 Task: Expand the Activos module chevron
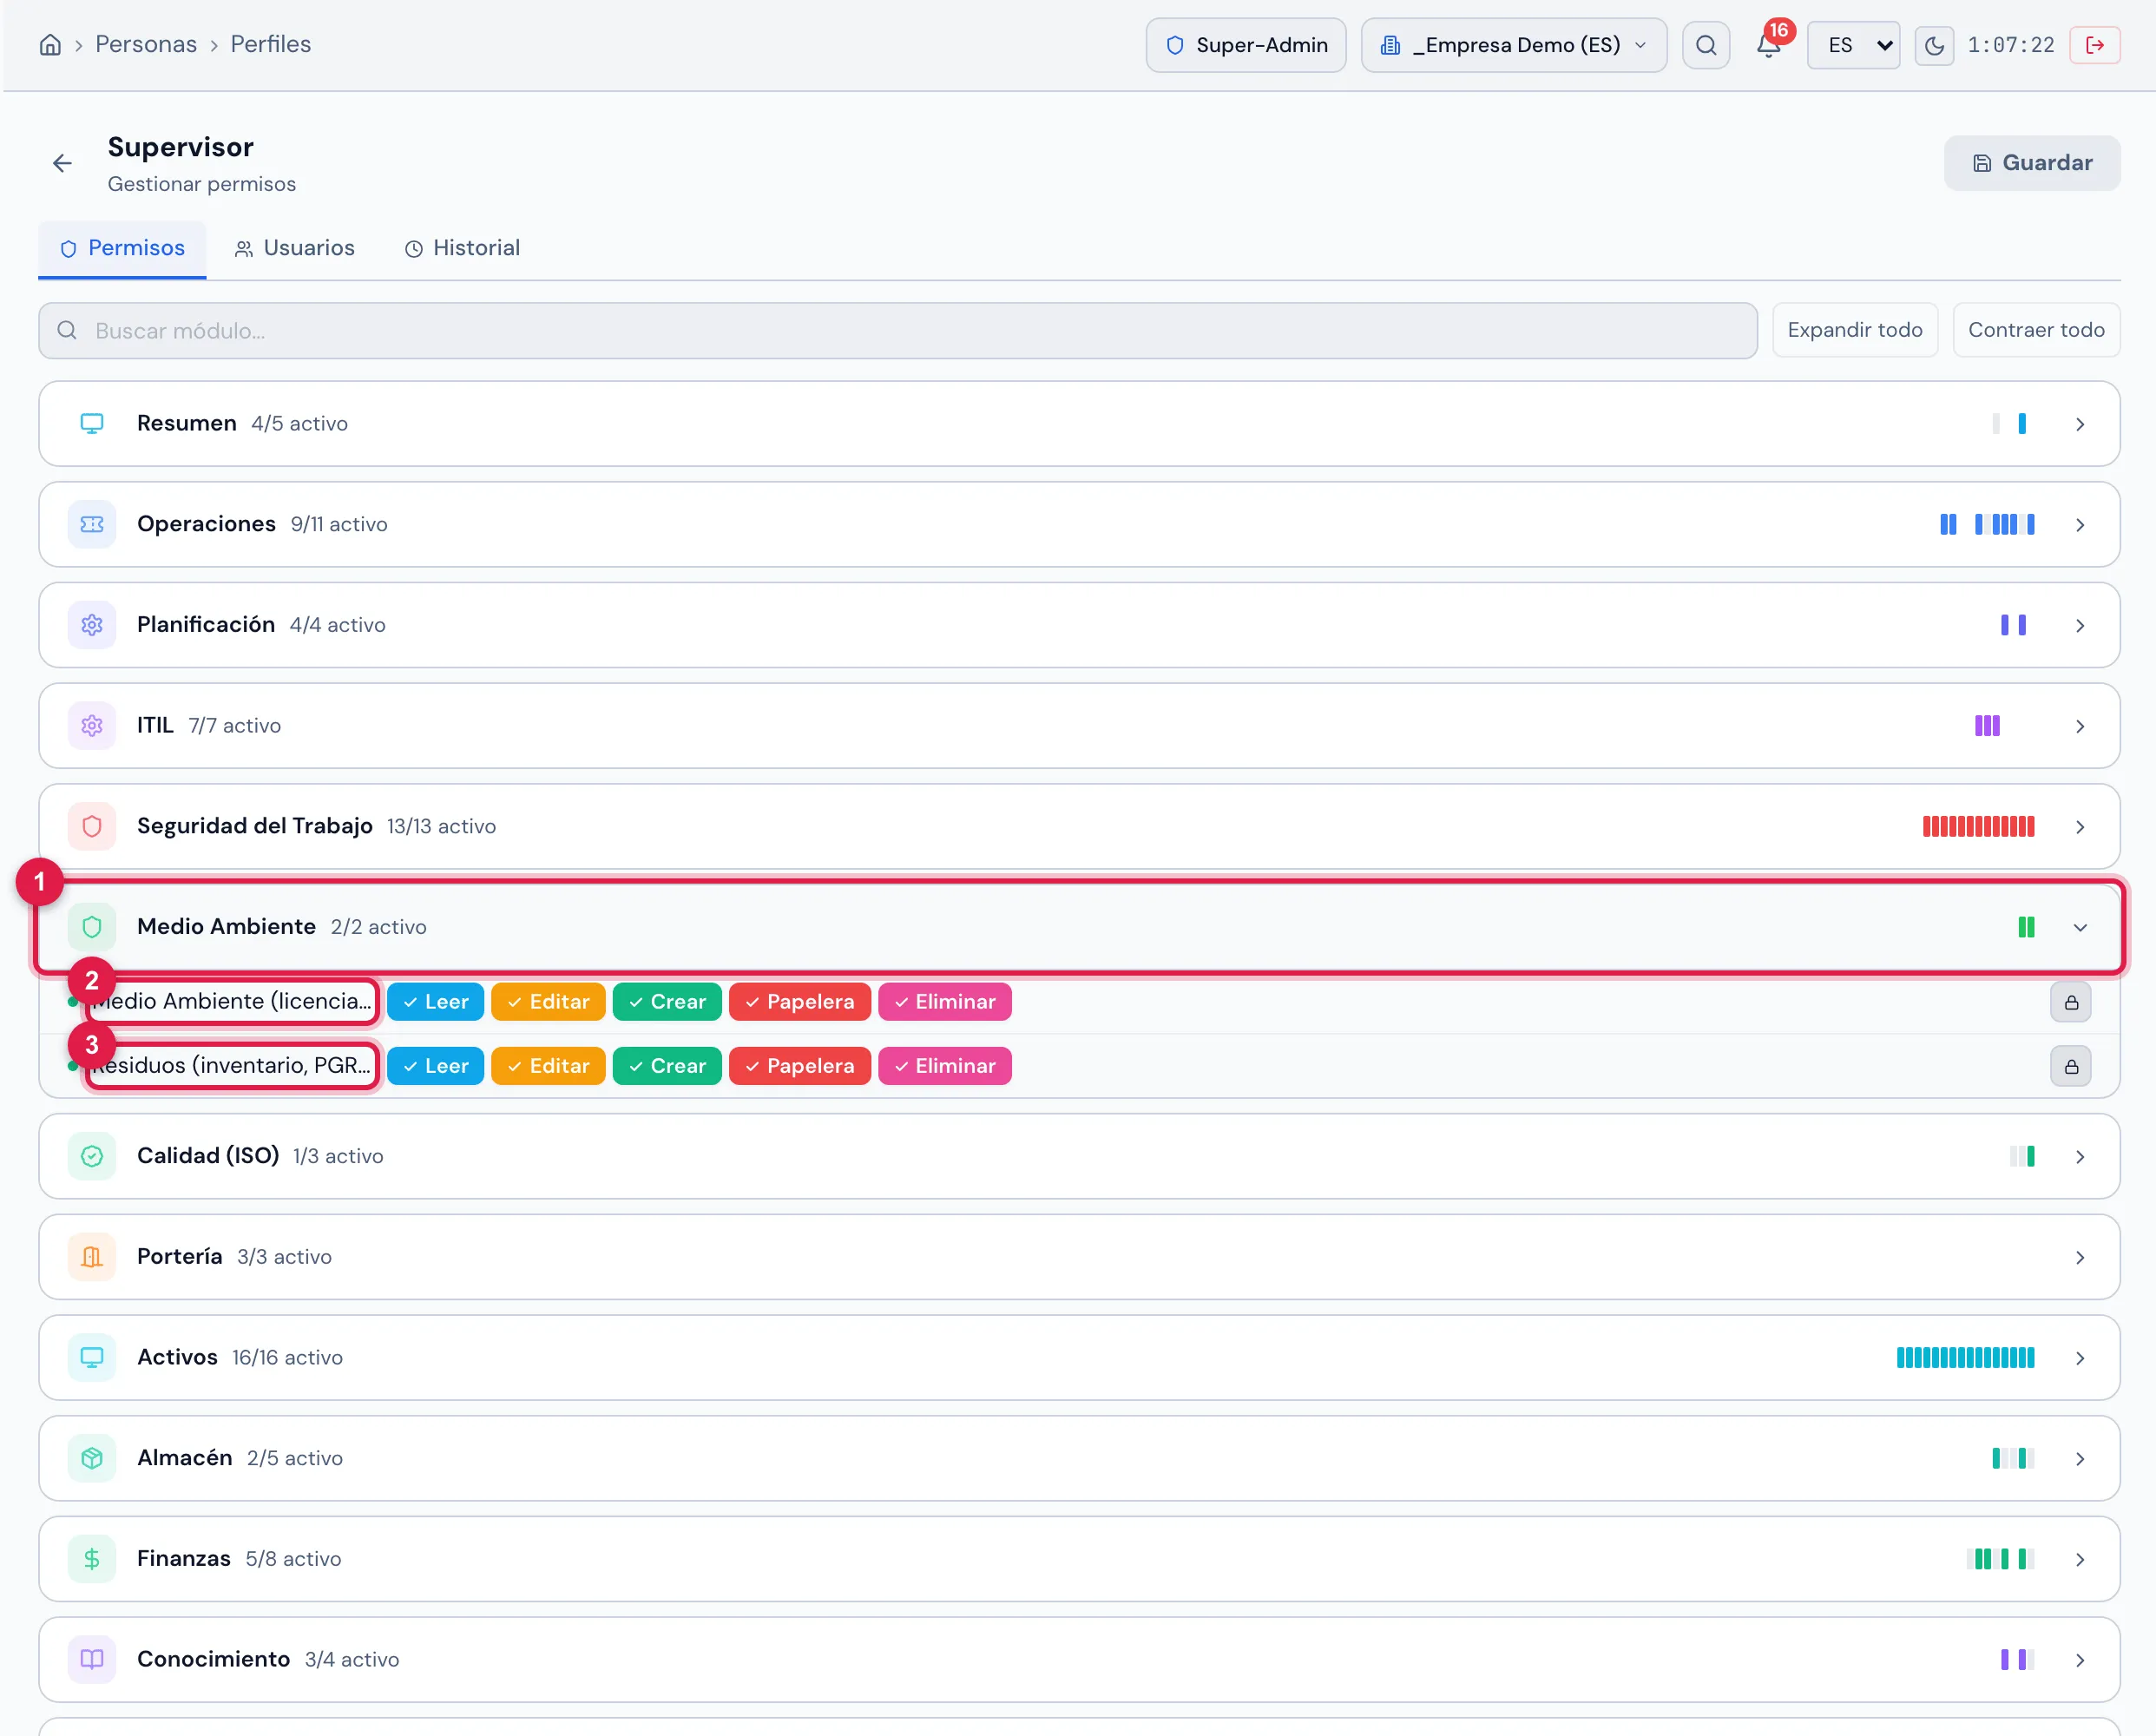click(x=2080, y=1358)
